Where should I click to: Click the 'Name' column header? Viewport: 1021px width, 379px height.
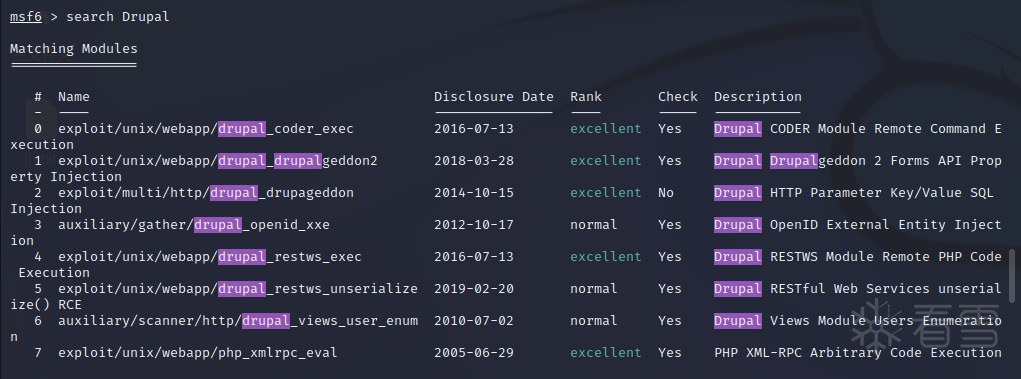pos(74,97)
